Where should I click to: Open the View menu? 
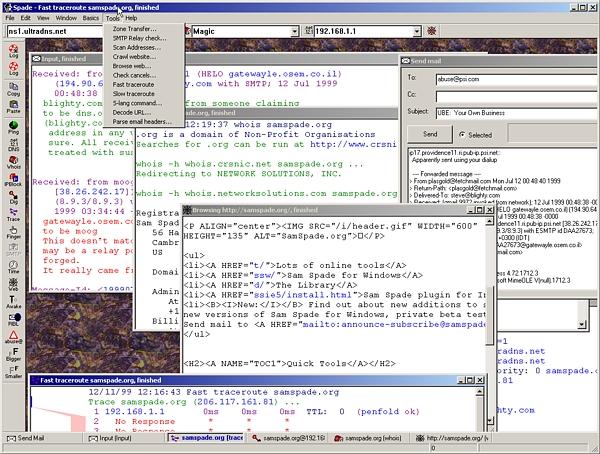coord(43,18)
